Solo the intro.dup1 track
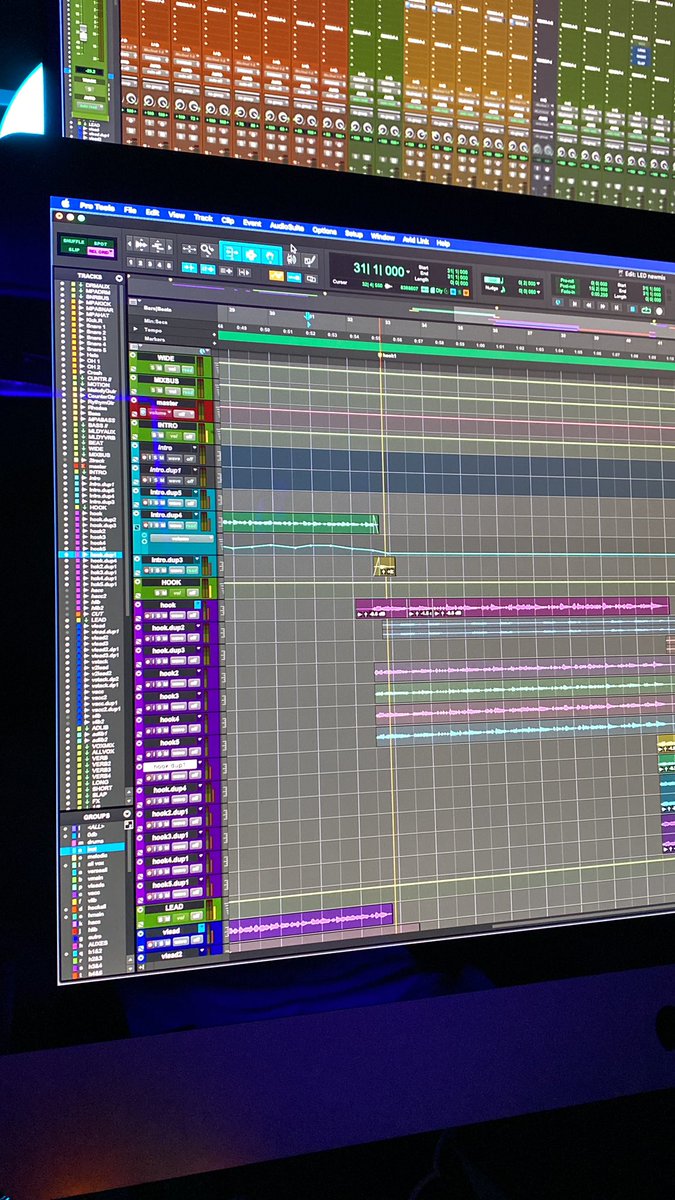 pos(155,480)
